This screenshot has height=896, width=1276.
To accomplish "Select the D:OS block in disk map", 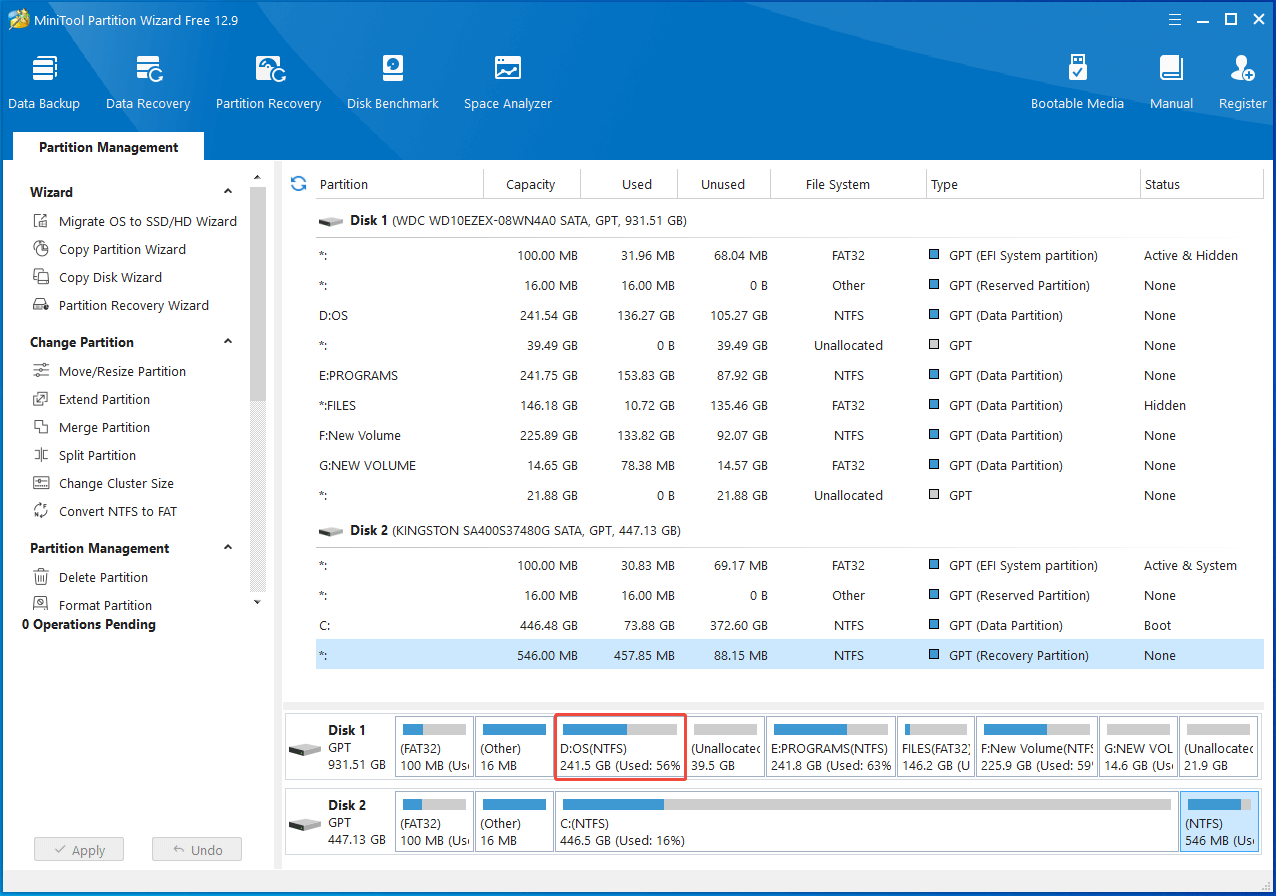I will click(x=620, y=748).
